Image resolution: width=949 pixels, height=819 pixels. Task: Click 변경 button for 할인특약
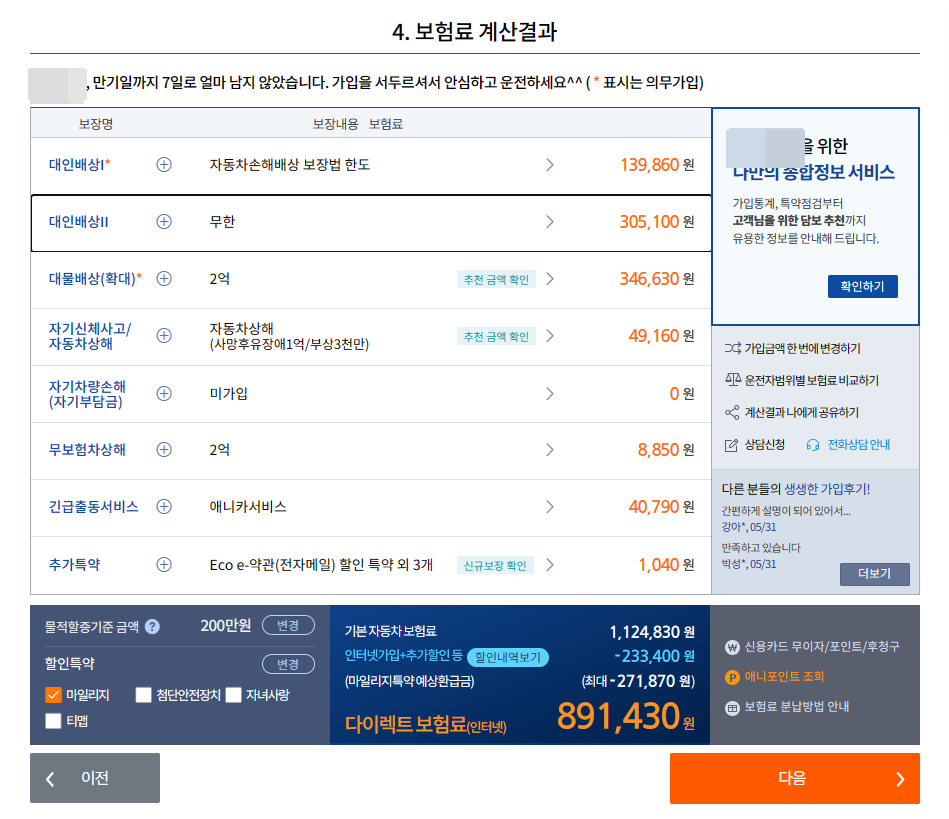(x=288, y=664)
